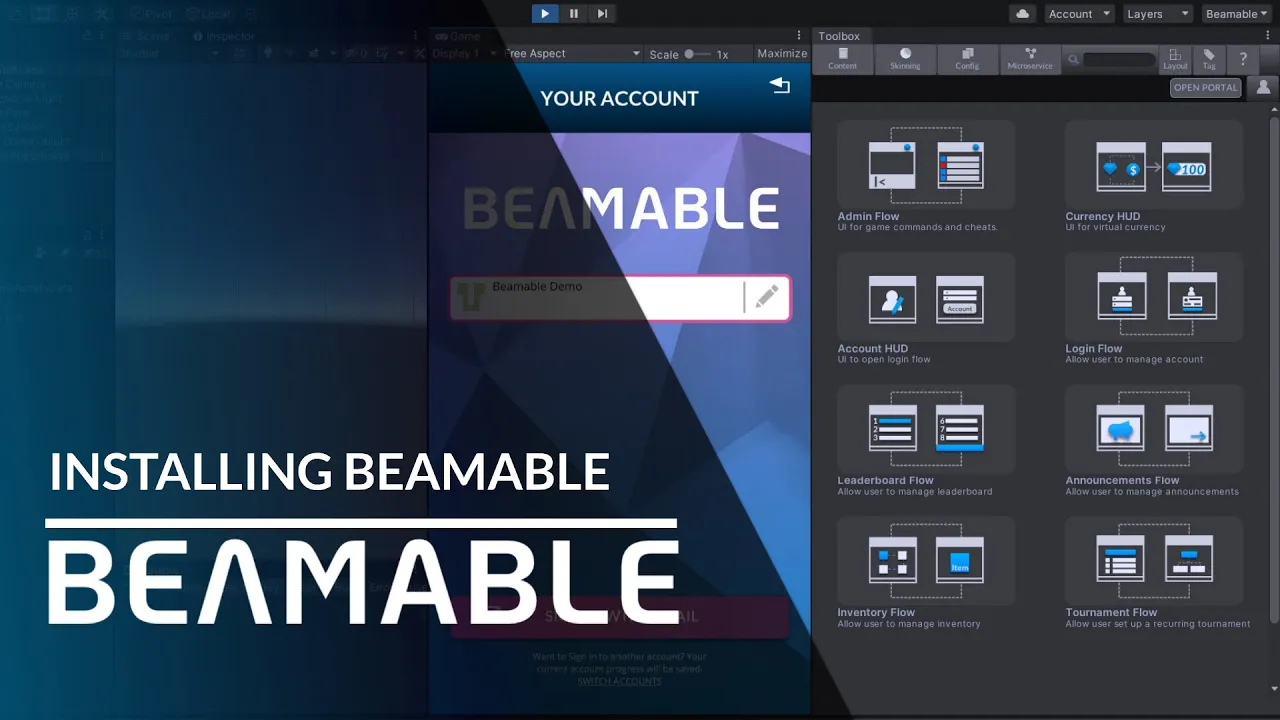1280x720 pixels.
Task: Click the YOUR ACCOUNT header text
Action: tap(620, 98)
